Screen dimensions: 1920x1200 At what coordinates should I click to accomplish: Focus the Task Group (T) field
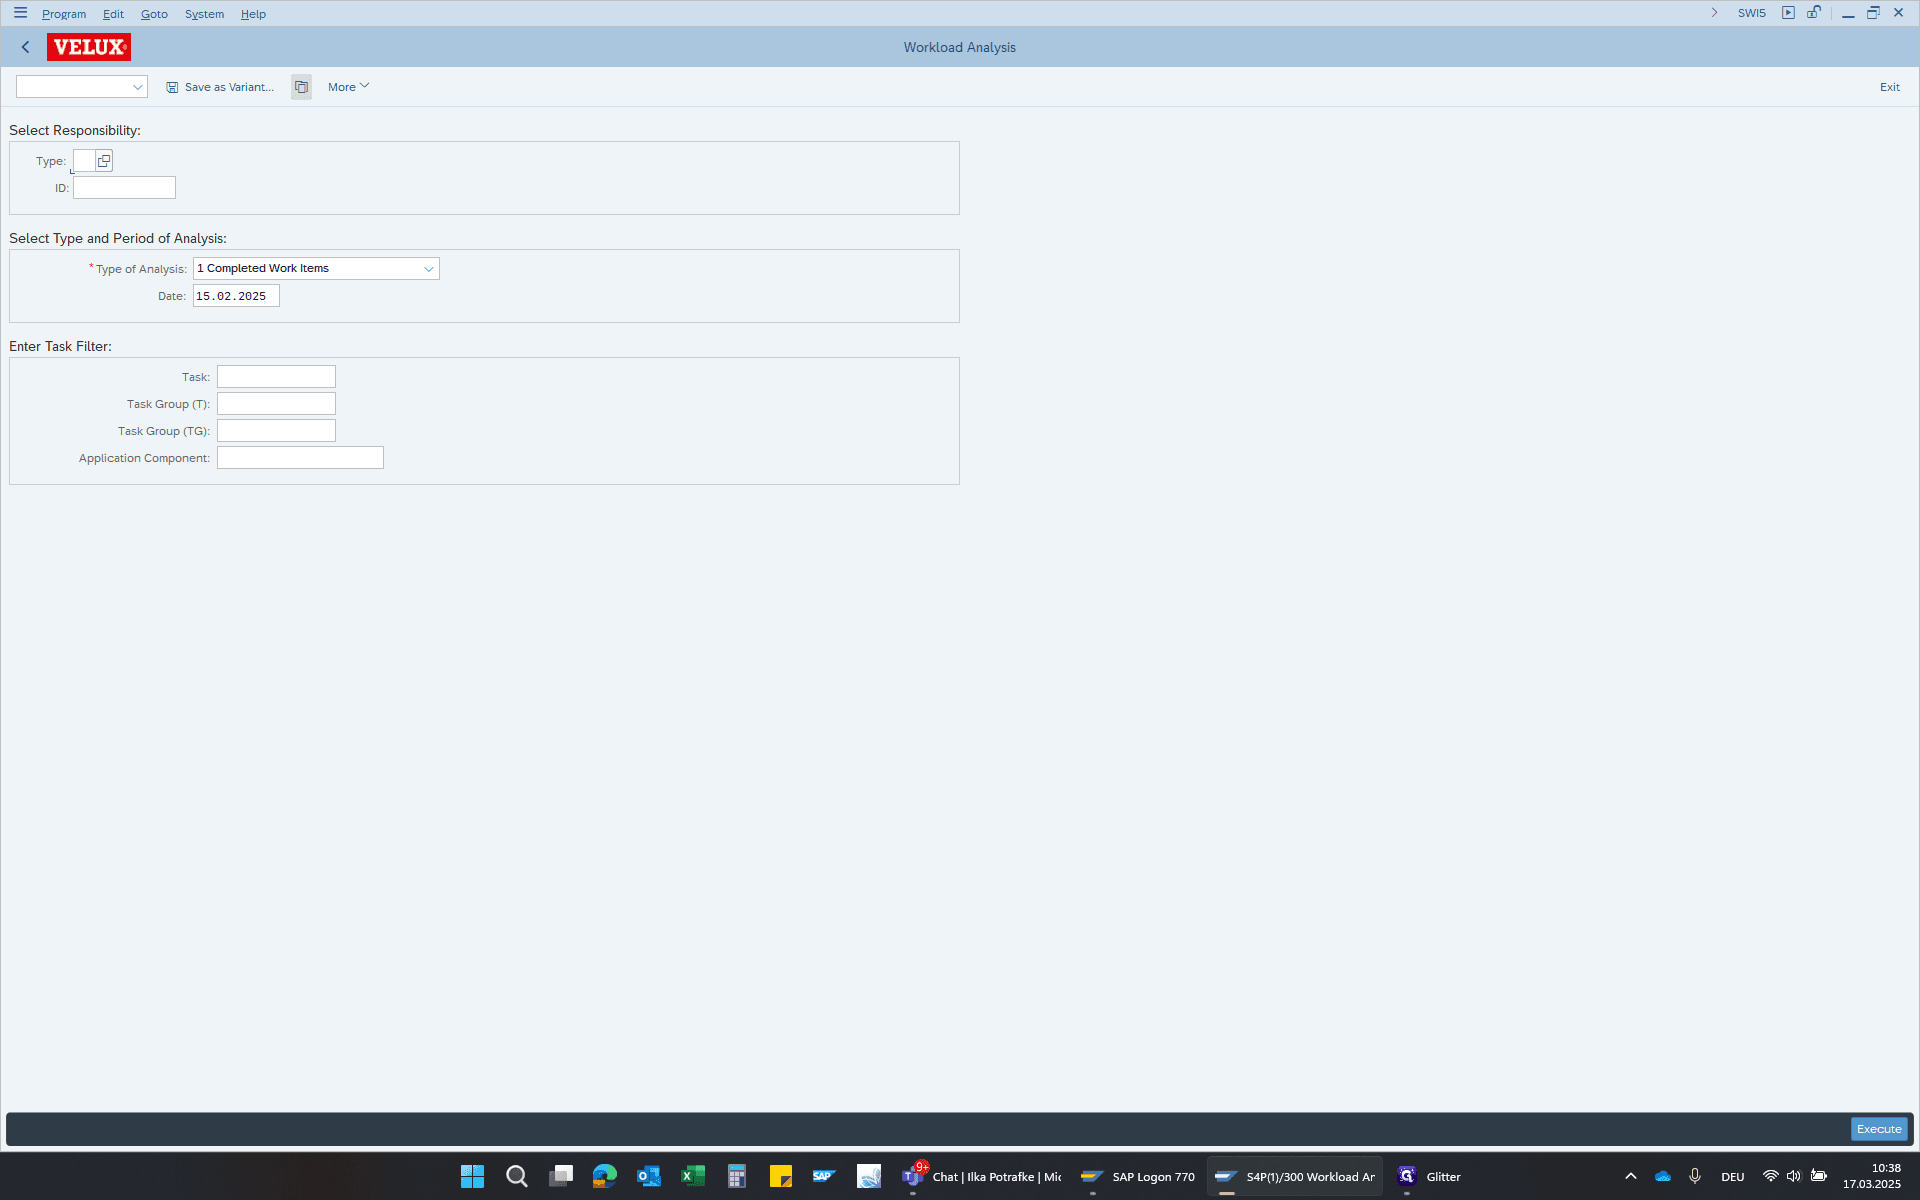click(x=276, y=404)
